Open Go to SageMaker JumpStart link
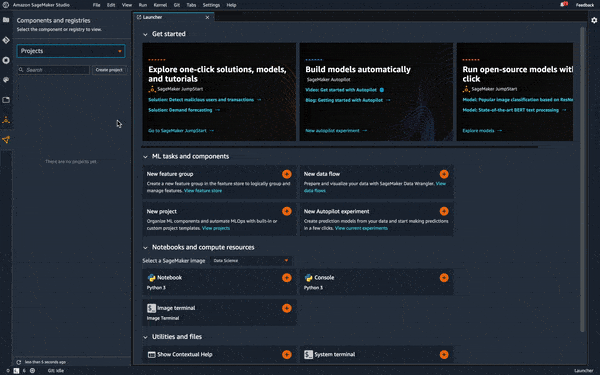 point(181,131)
